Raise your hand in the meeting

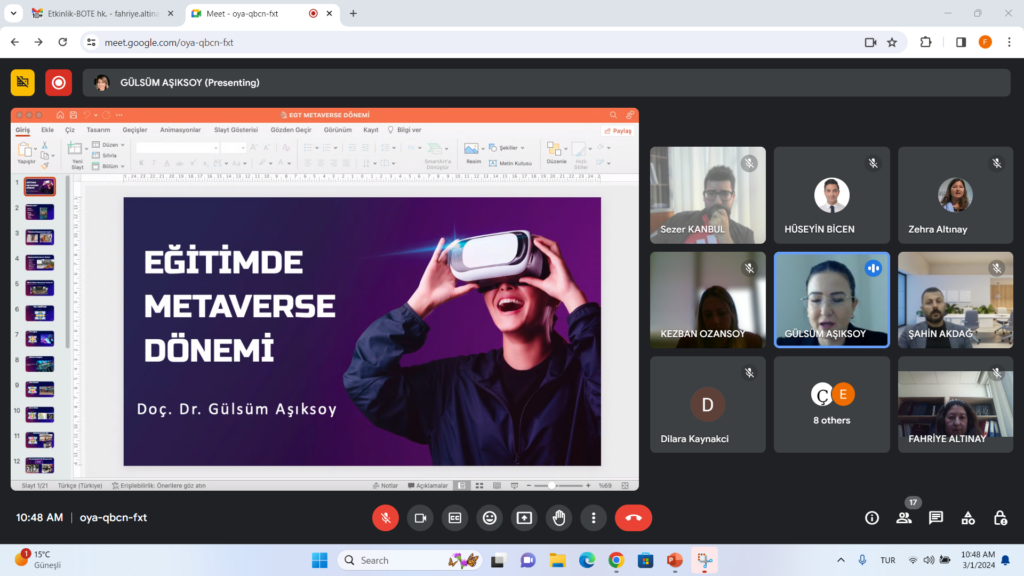click(559, 518)
